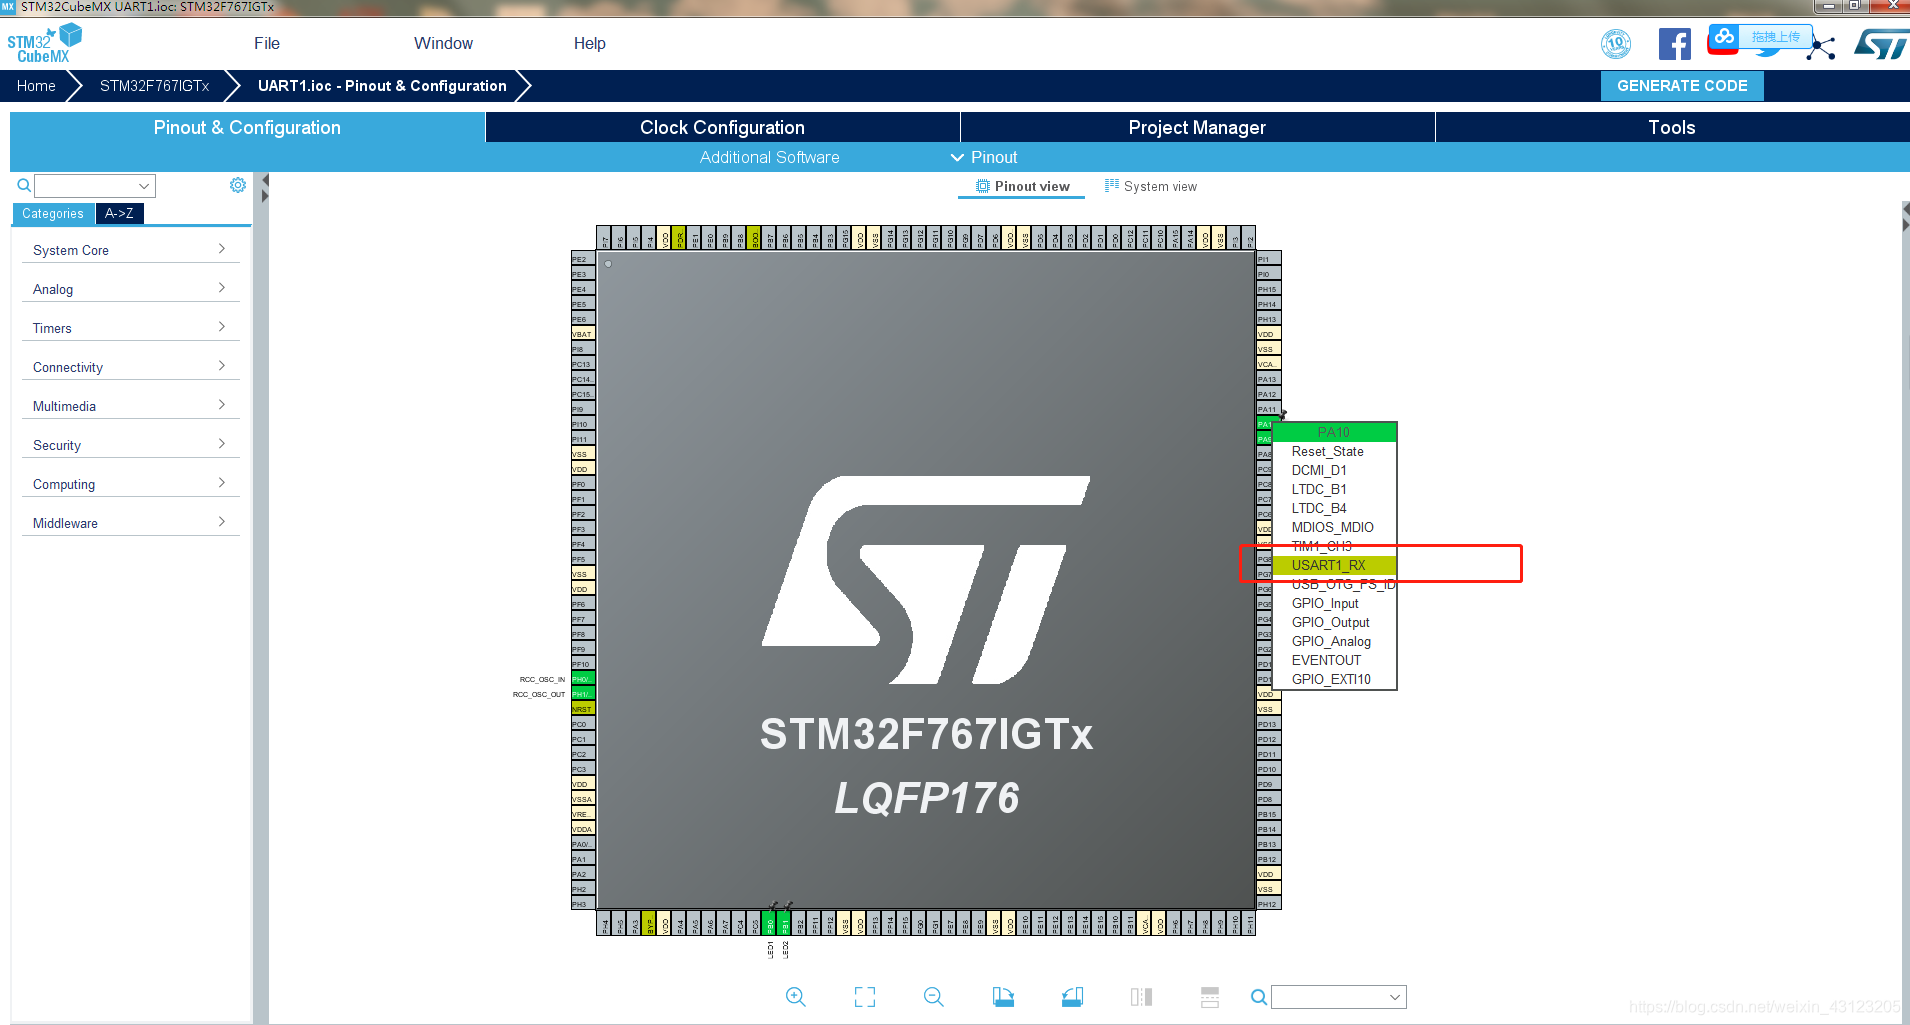
Task: Expand the Computing category
Action: pyautogui.click(x=130, y=484)
